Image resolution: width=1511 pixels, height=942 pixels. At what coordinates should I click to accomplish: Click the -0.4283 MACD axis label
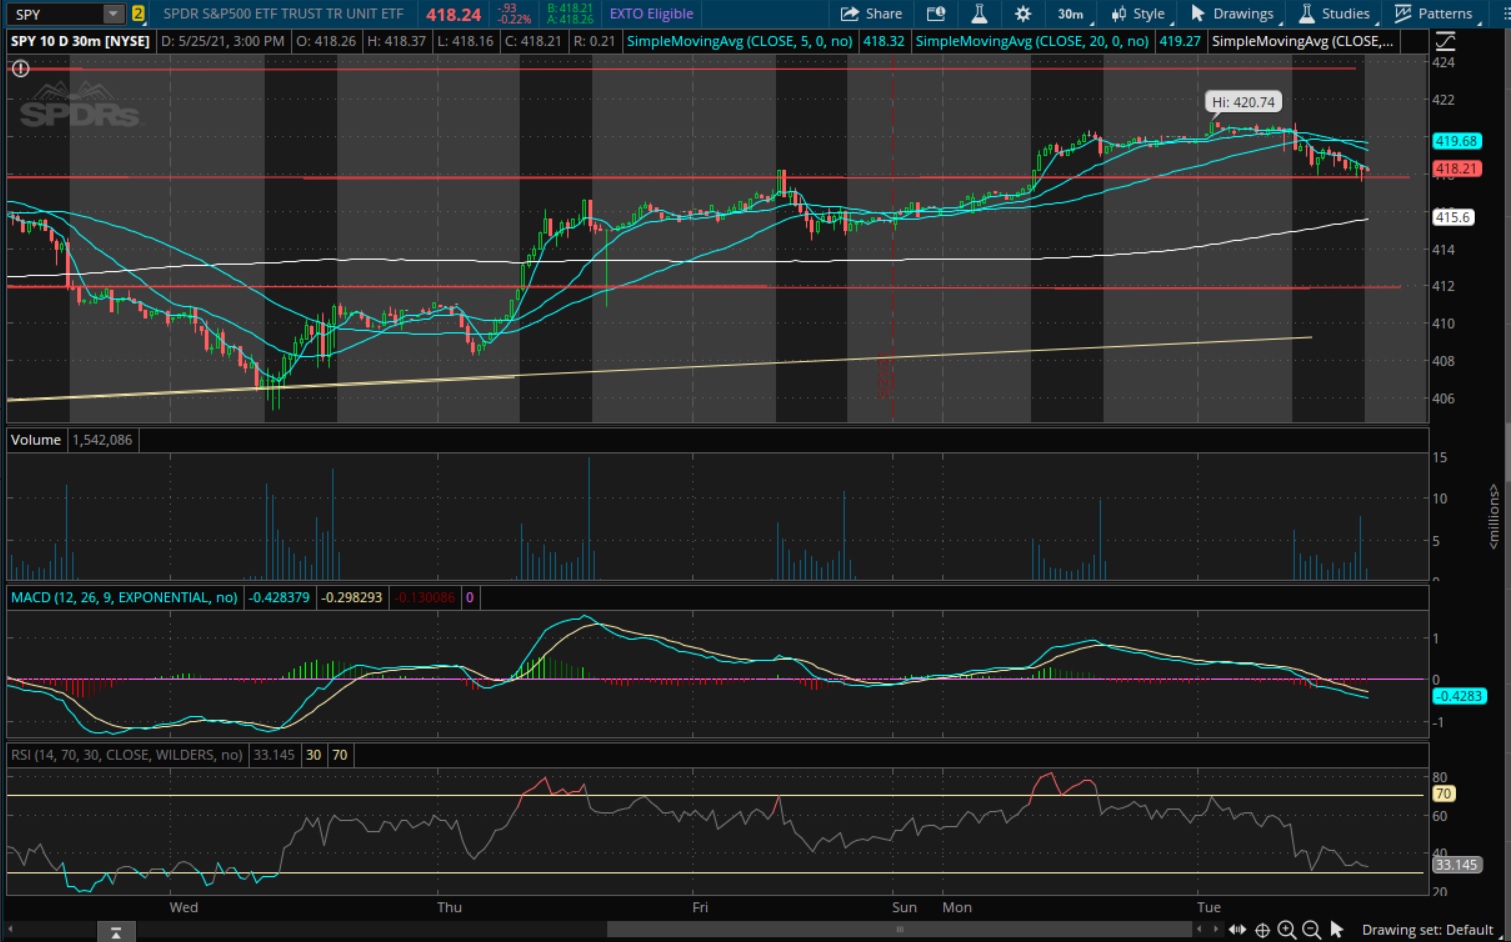click(x=1459, y=696)
